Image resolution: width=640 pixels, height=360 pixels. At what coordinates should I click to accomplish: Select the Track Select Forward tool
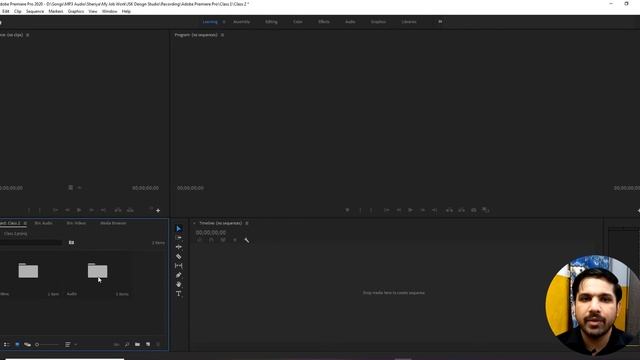pos(178,238)
